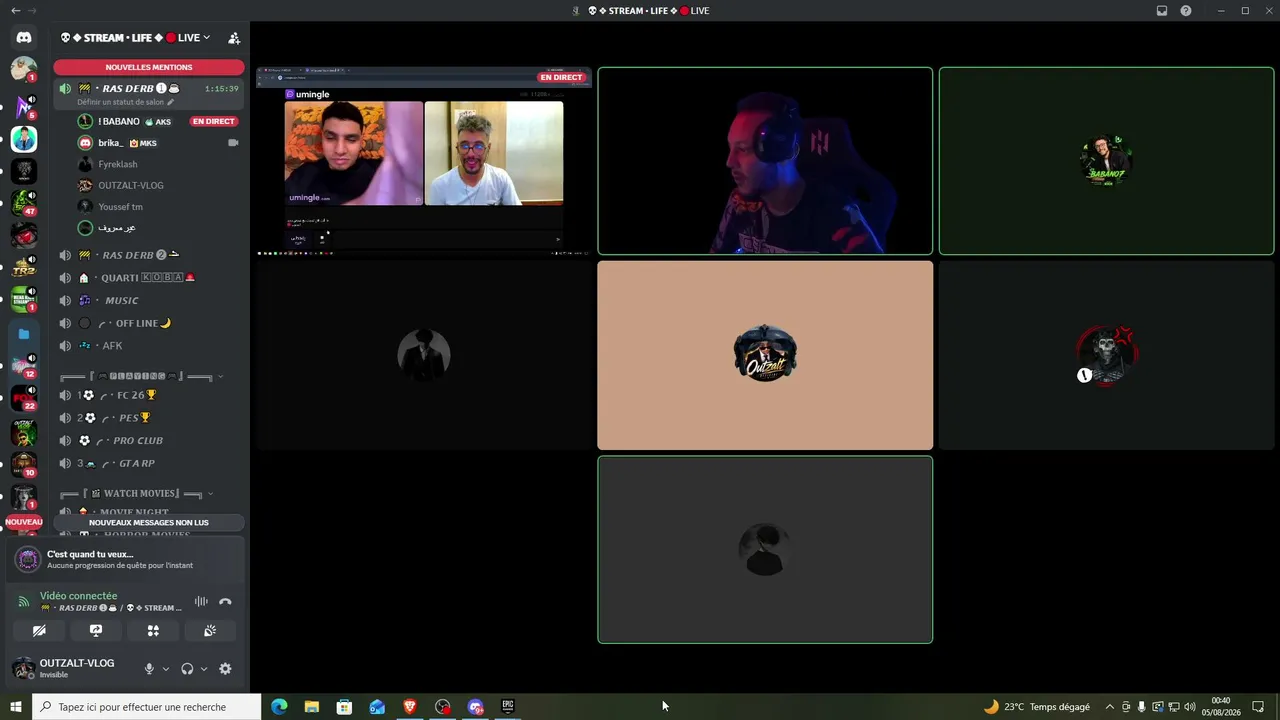Open user ! BABANO in voice list

(x=119, y=122)
